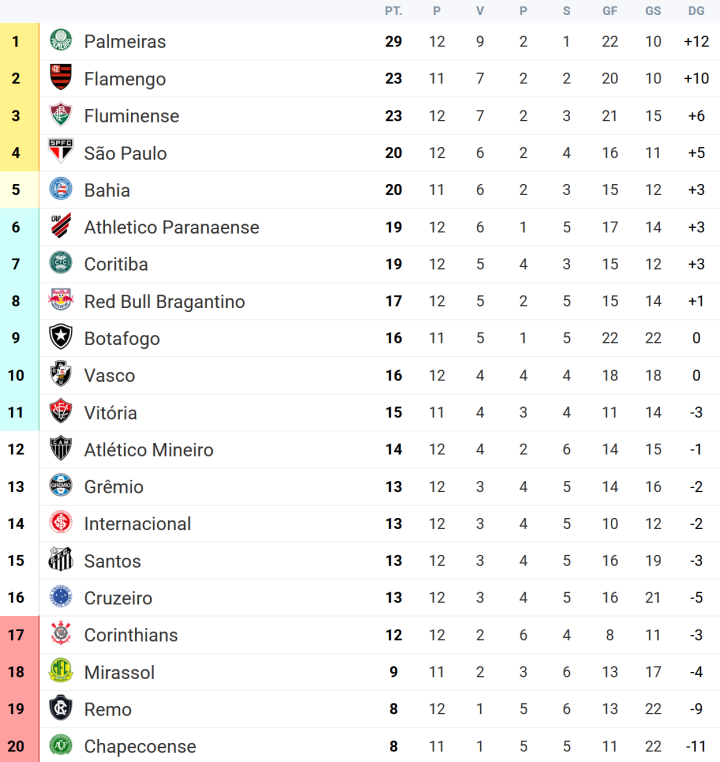Click the Chapecoense green crest
The height and width of the screenshot is (762, 720).
[x=61, y=745]
